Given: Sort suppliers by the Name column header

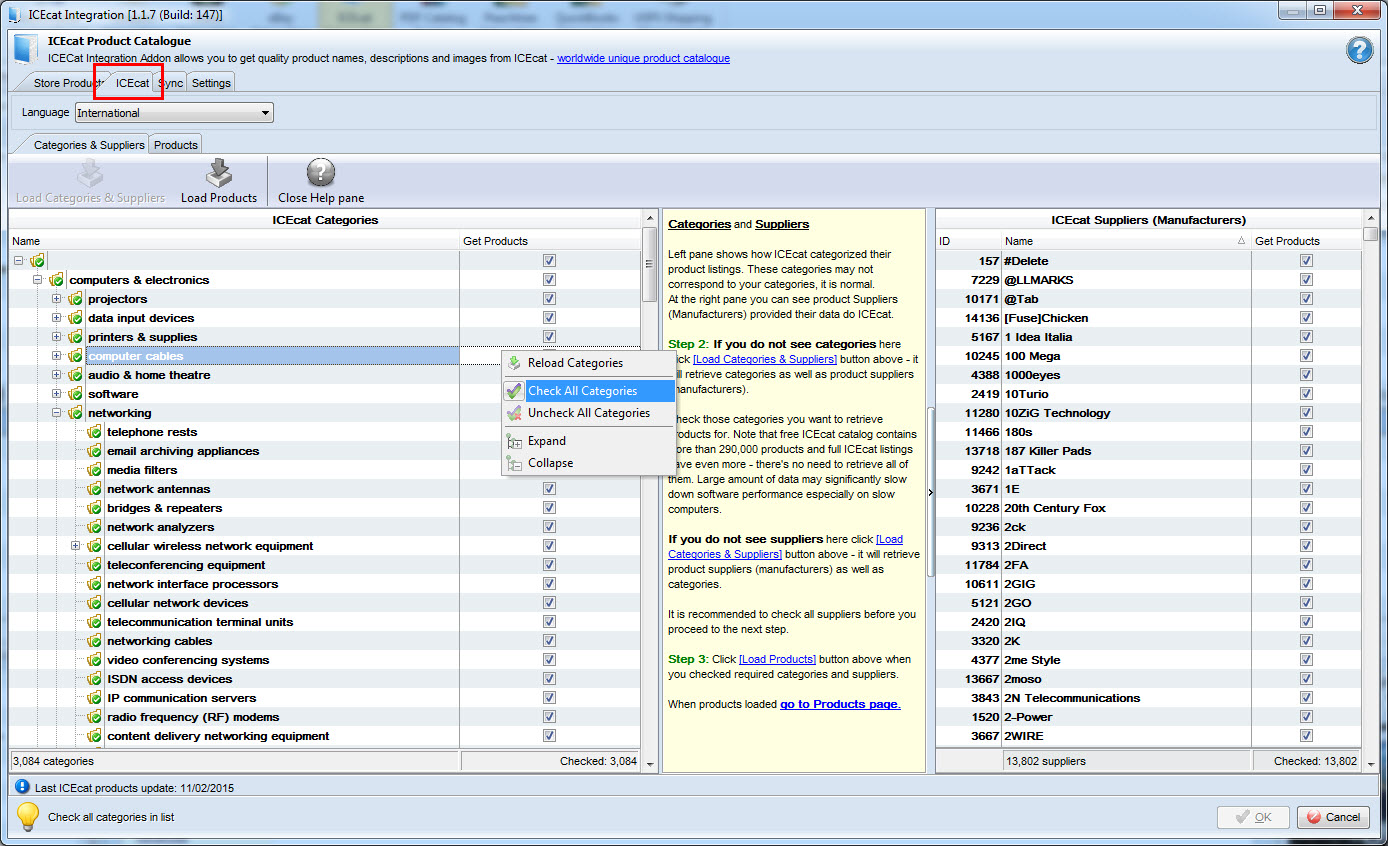Looking at the screenshot, I should [1126, 241].
